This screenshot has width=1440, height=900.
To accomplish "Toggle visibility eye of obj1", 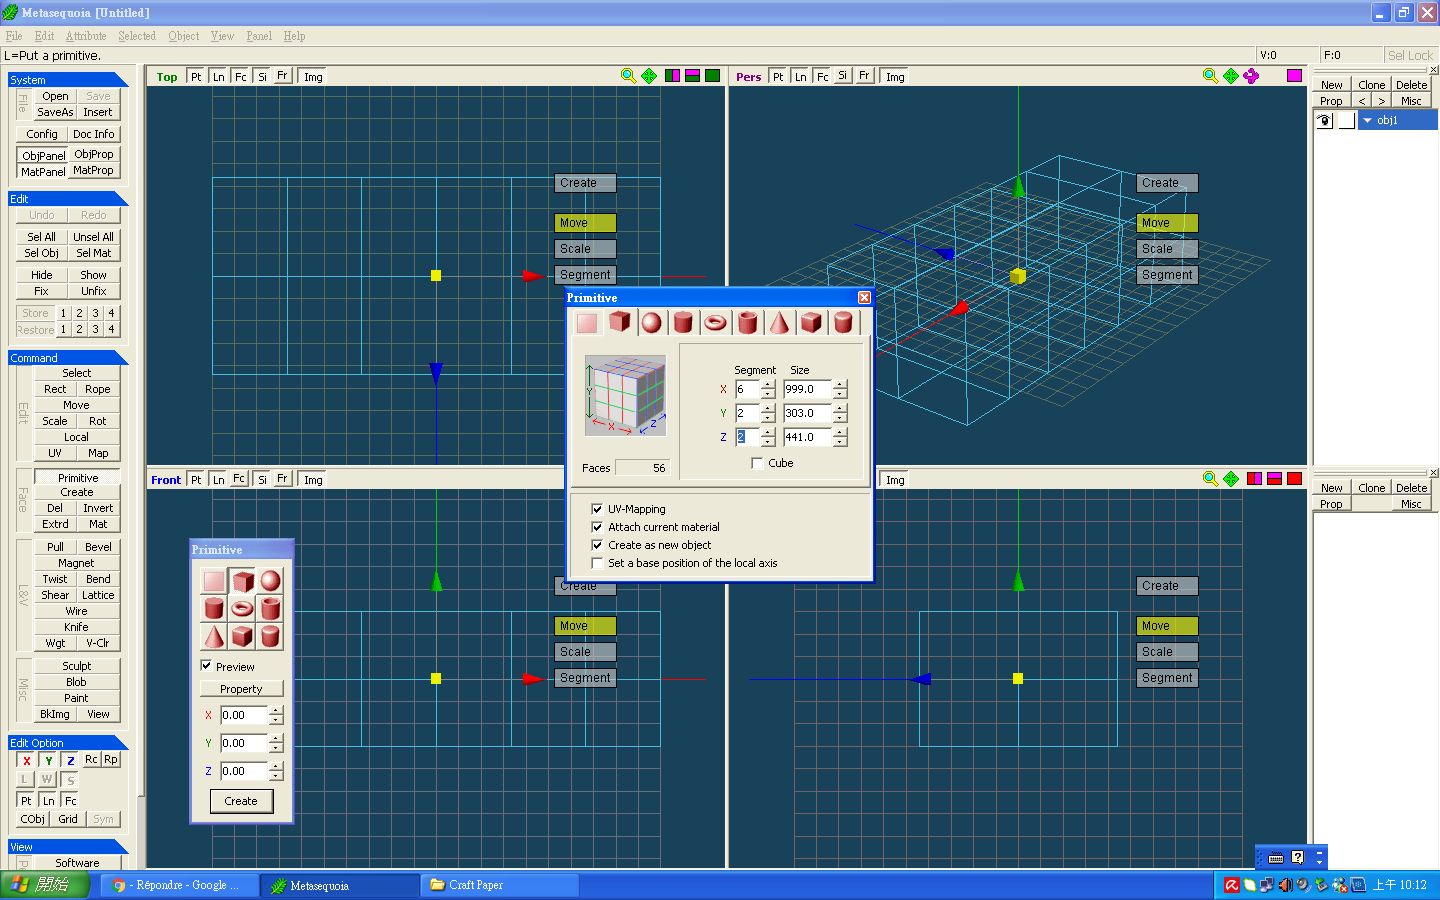I will click(1324, 120).
